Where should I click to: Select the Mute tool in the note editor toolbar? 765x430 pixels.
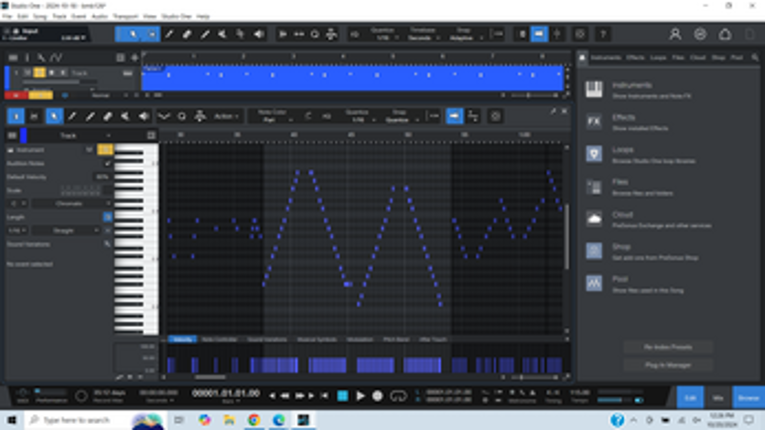click(125, 116)
